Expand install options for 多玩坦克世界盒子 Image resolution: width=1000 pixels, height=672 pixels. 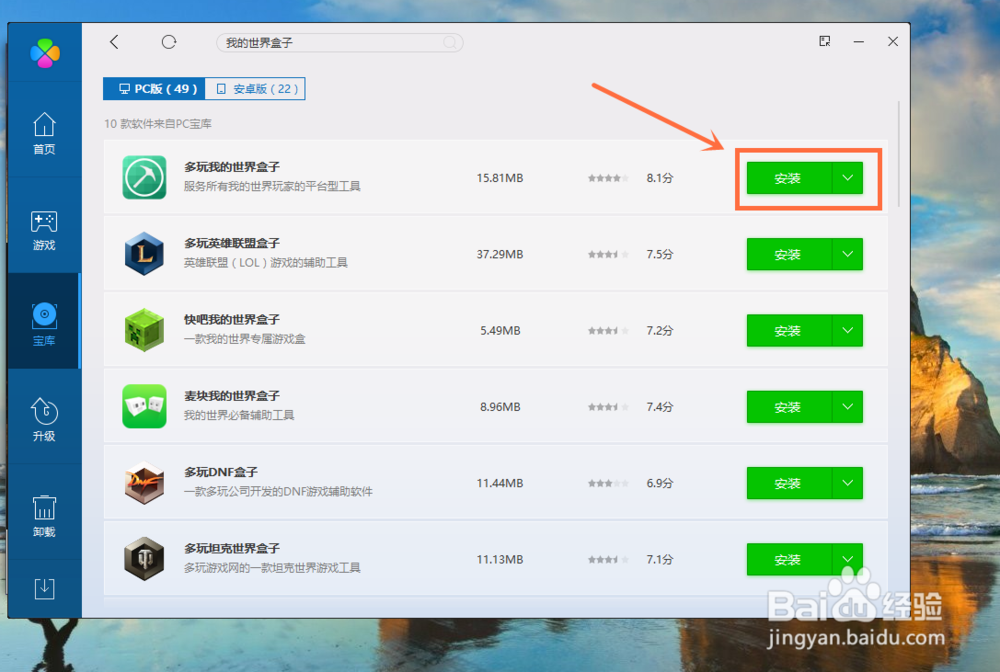tap(848, 559)
